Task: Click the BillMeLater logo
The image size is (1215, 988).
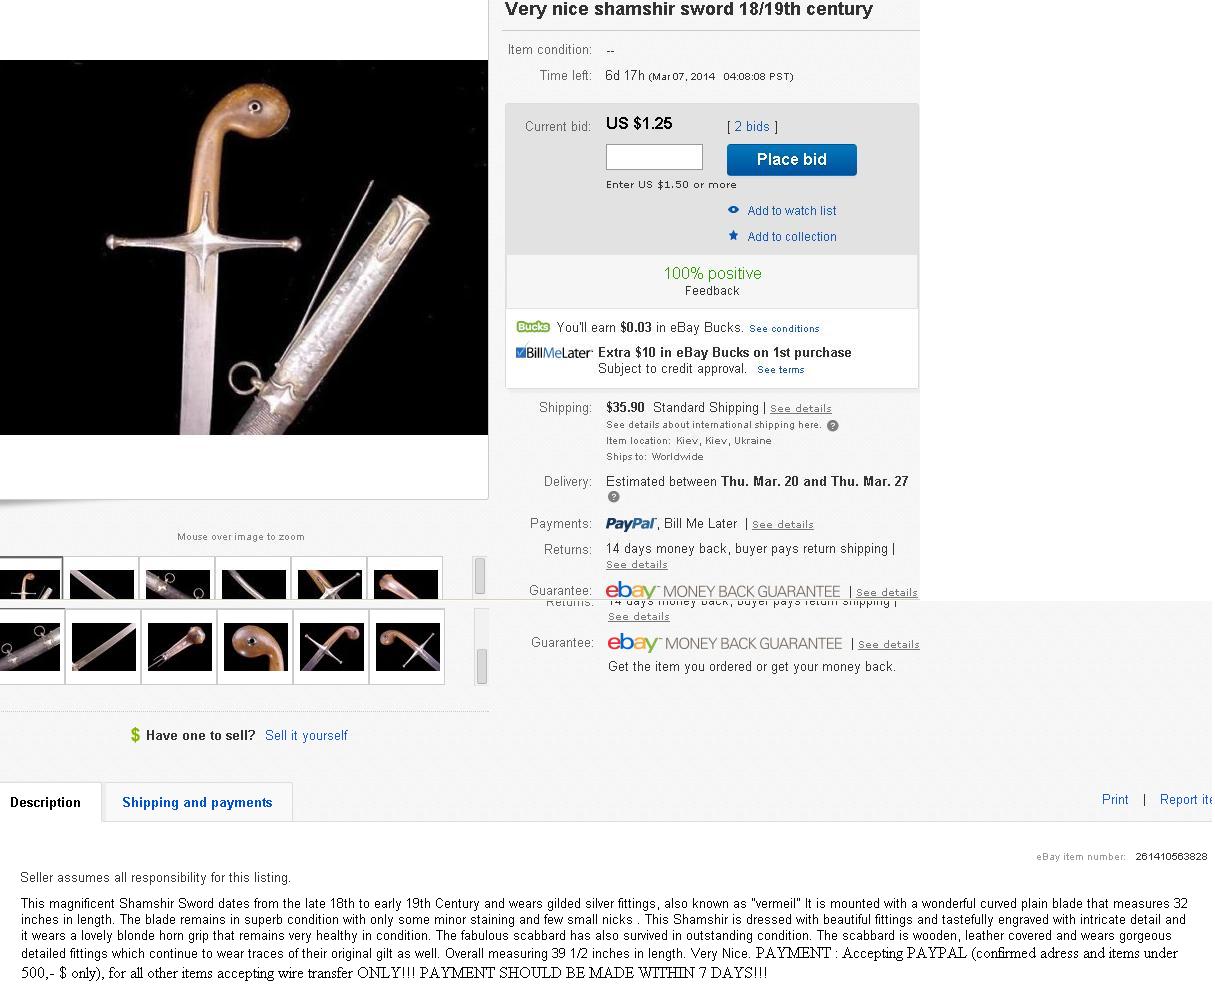Action: [x=554, y=353]
